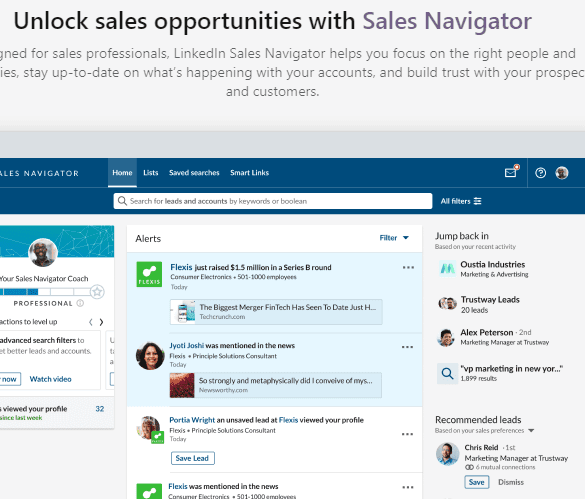The image size is (585, 499).
Task: Select the Lists tab
Action: (x=151, y=173)
